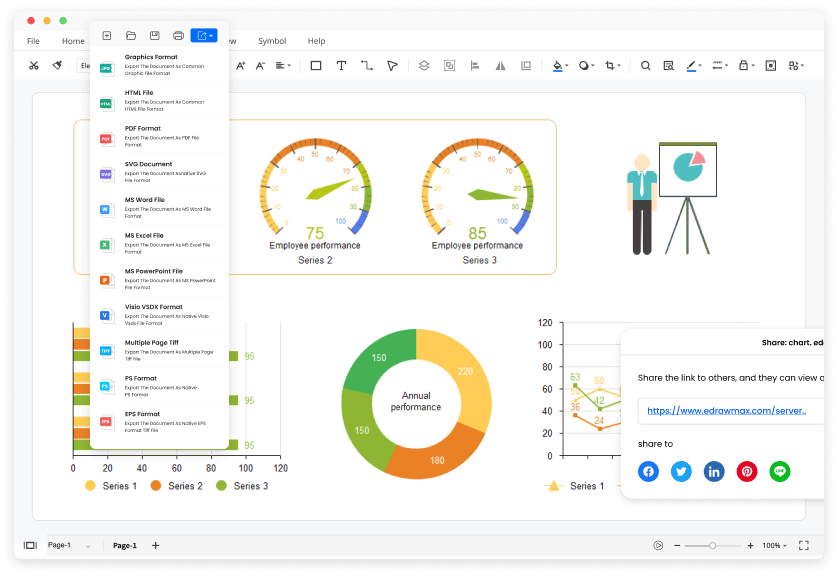This screenshot has height=576, width=838.
Task: Select the Connector tool
Action: [x=367, y=65]
